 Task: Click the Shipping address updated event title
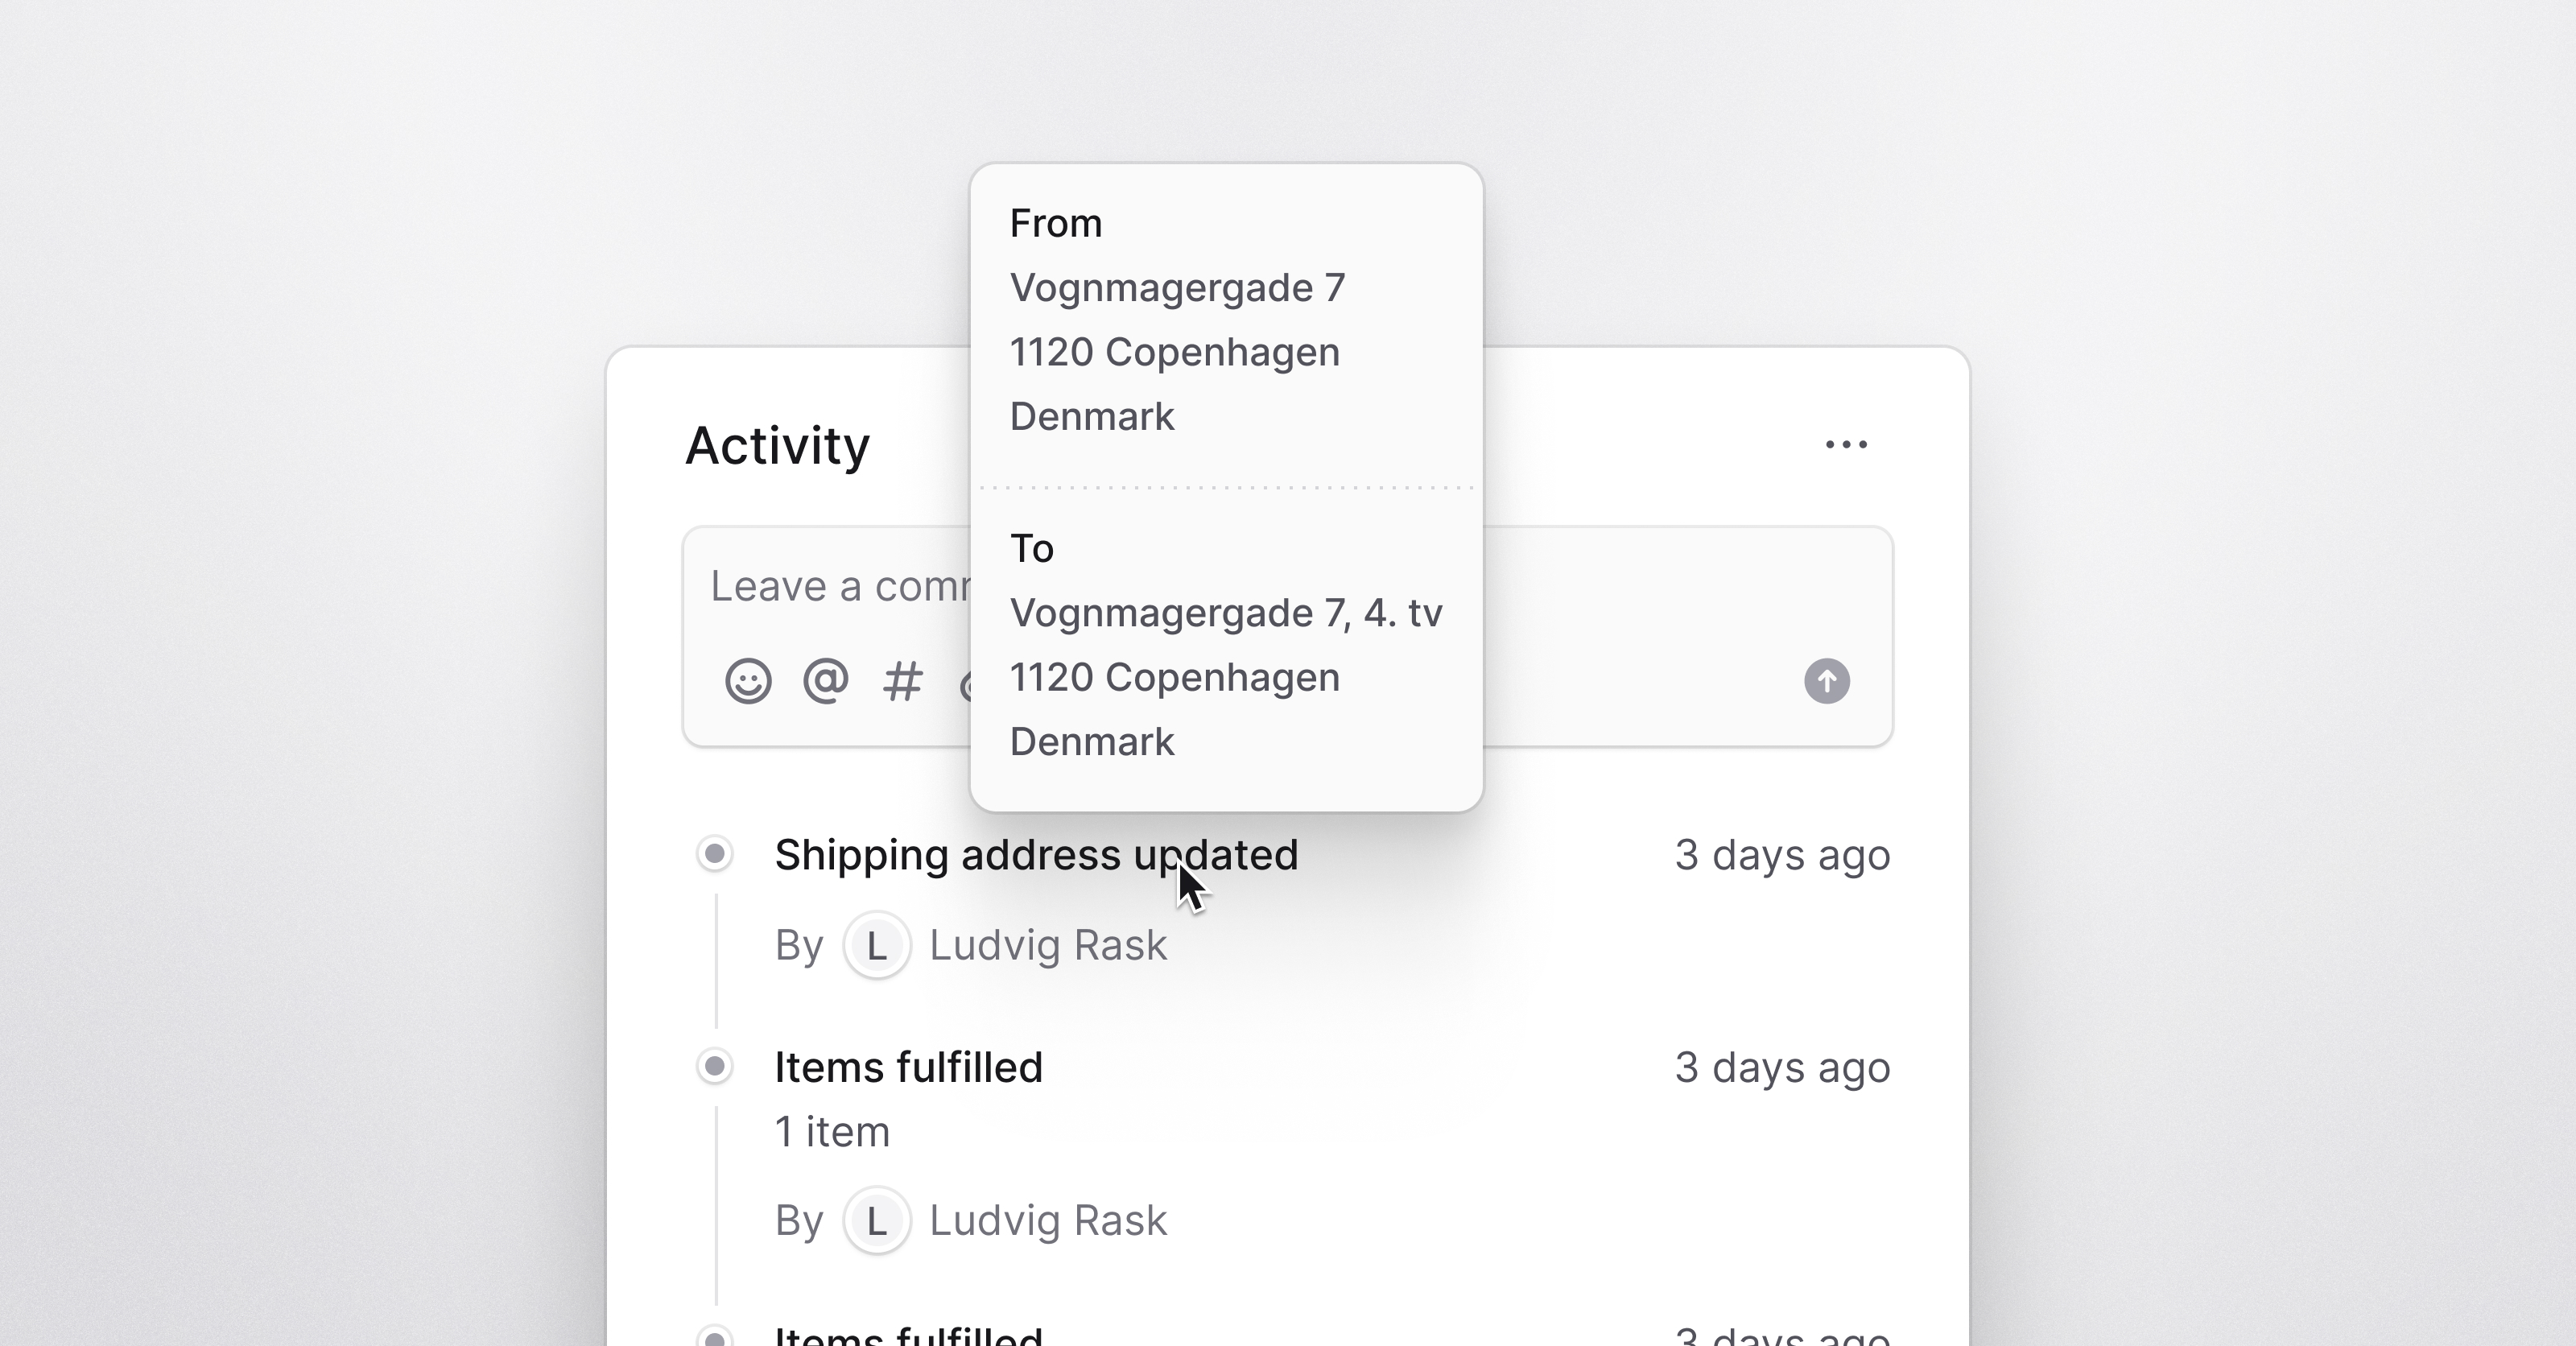pos(1036,855)
